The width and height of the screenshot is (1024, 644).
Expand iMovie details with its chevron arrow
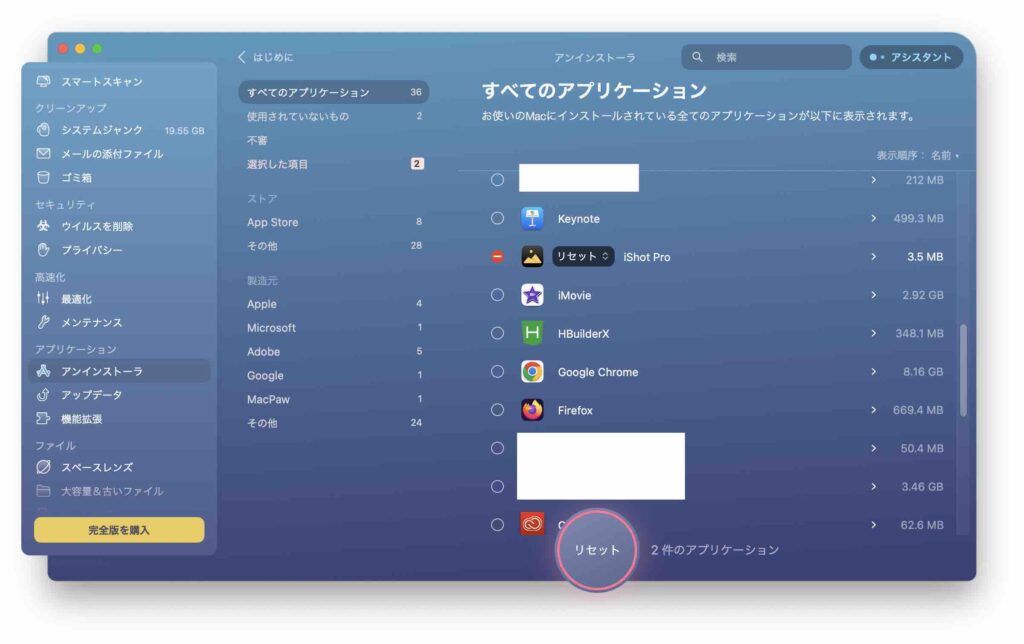click(873, 295)
